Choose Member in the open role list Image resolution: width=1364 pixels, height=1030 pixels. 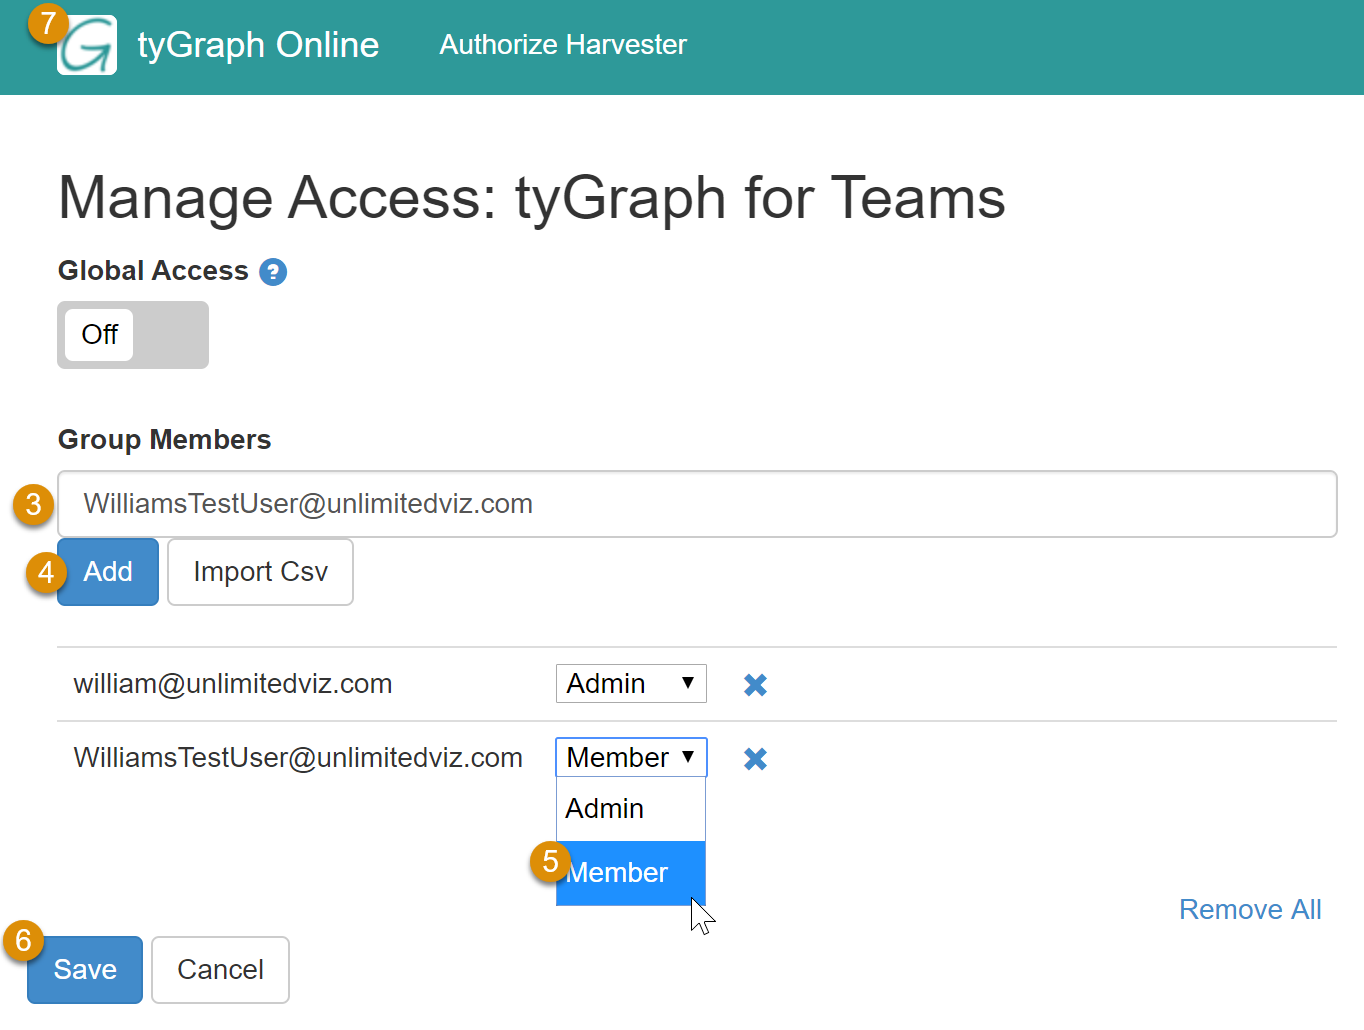(x=631, y=873)
